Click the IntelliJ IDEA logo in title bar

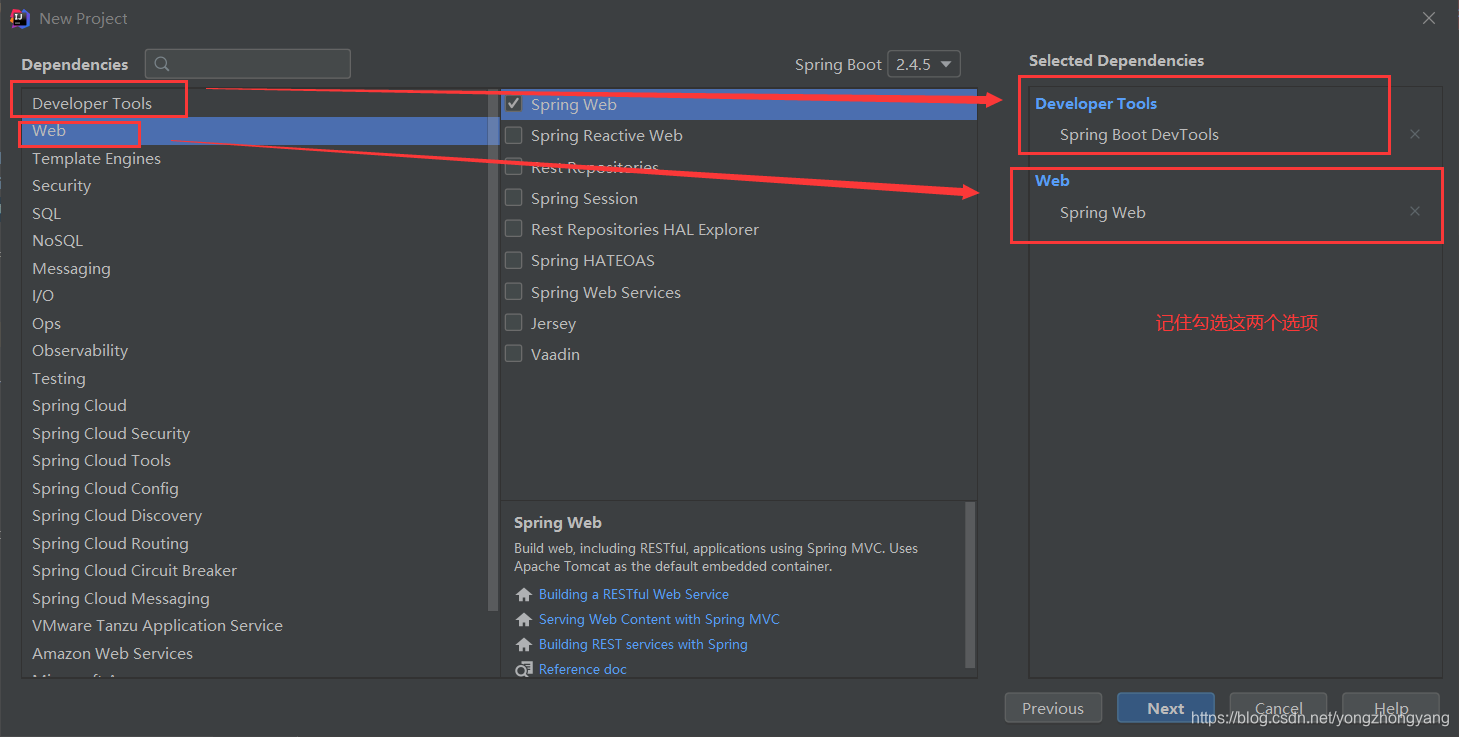click(20, 18)
